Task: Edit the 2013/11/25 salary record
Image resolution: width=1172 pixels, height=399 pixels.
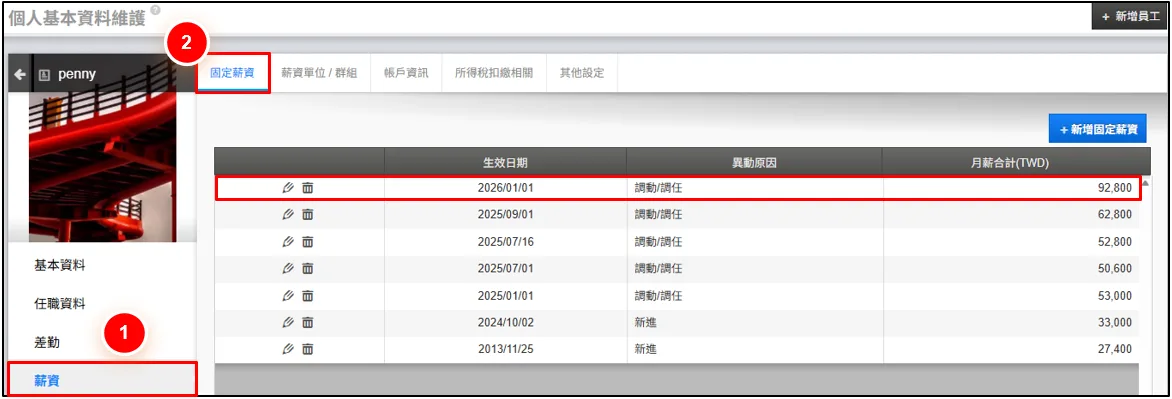Action: click(x=289, y=349)
